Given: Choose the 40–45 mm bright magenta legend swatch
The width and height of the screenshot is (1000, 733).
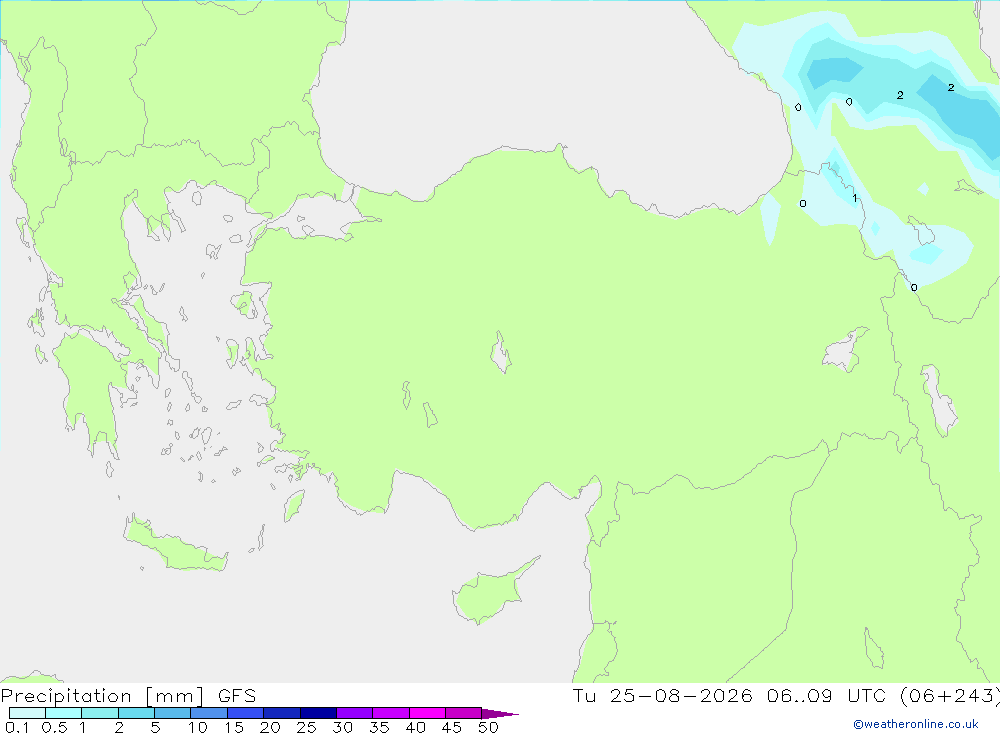Looking at the screenshot, I should (427, 713).
